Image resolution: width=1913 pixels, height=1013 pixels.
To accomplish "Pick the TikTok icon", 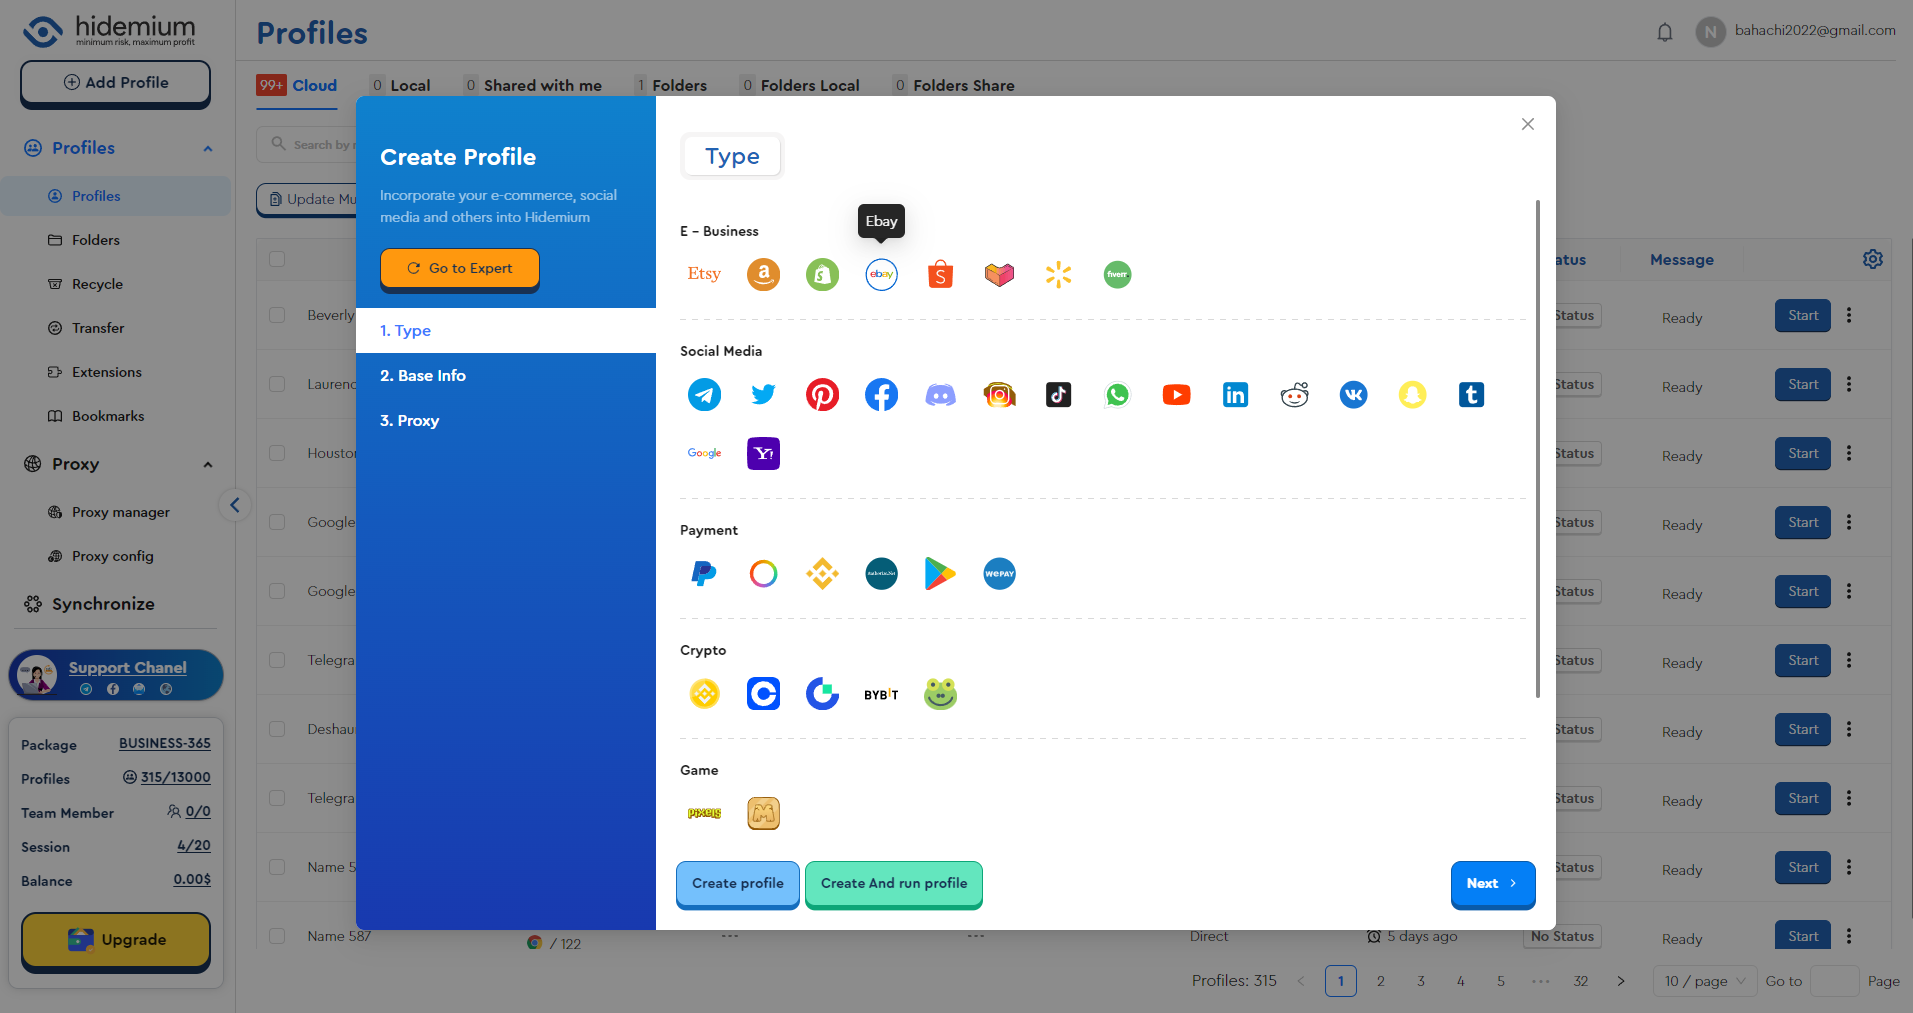I will [x=1058, y=394].
